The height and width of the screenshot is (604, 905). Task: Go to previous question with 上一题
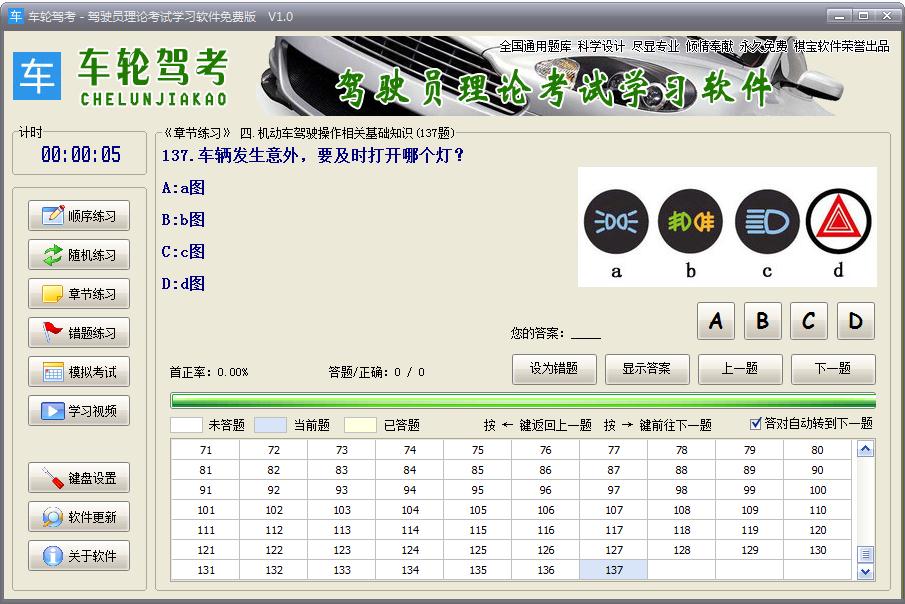740,369
